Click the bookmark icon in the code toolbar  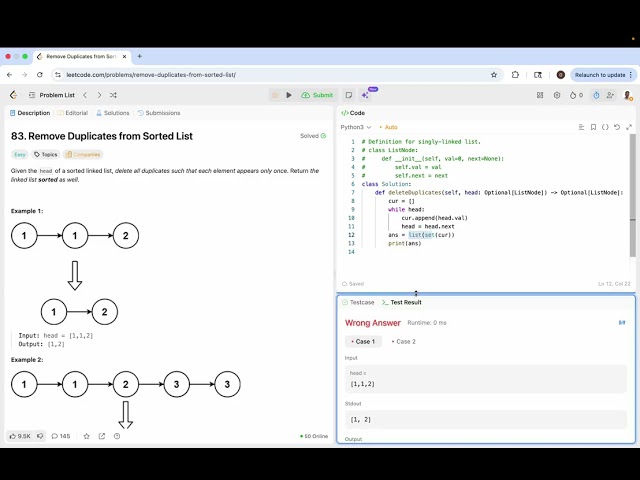pyautogui.click(x=593, y=127)
